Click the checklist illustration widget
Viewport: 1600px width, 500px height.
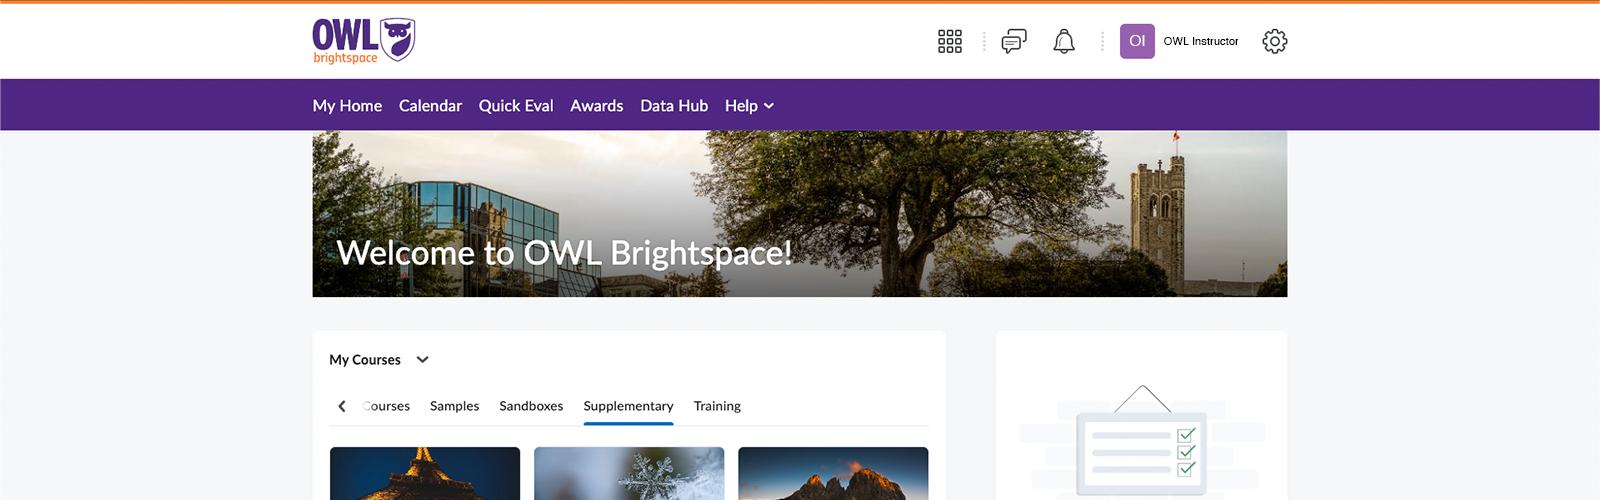pos(1142,440)
